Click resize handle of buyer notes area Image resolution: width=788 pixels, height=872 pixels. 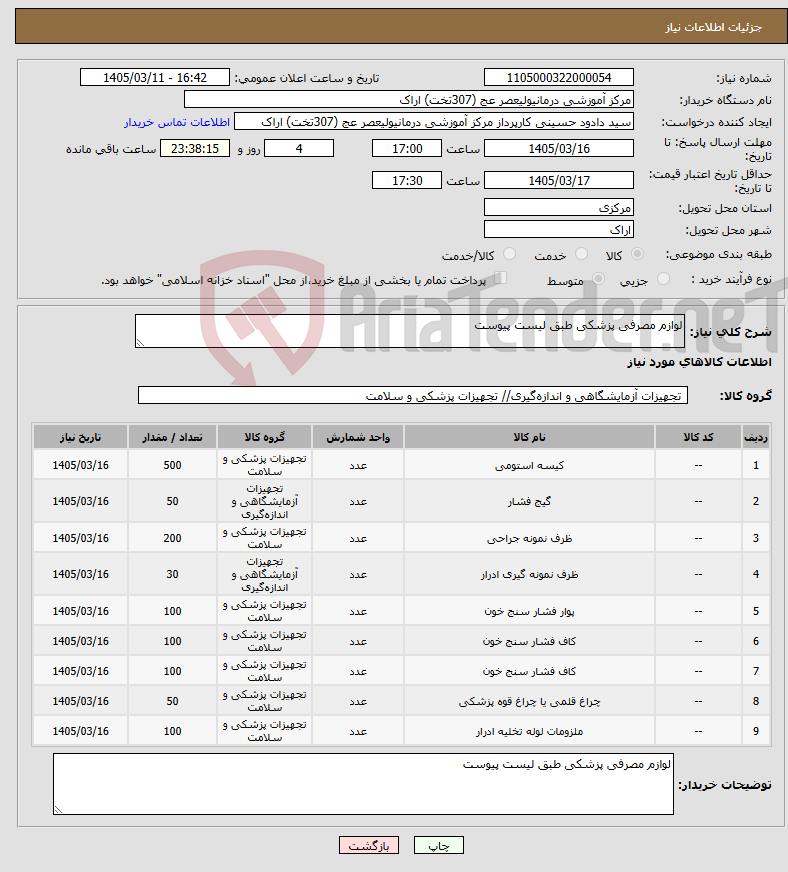click(x=58, y=810)
